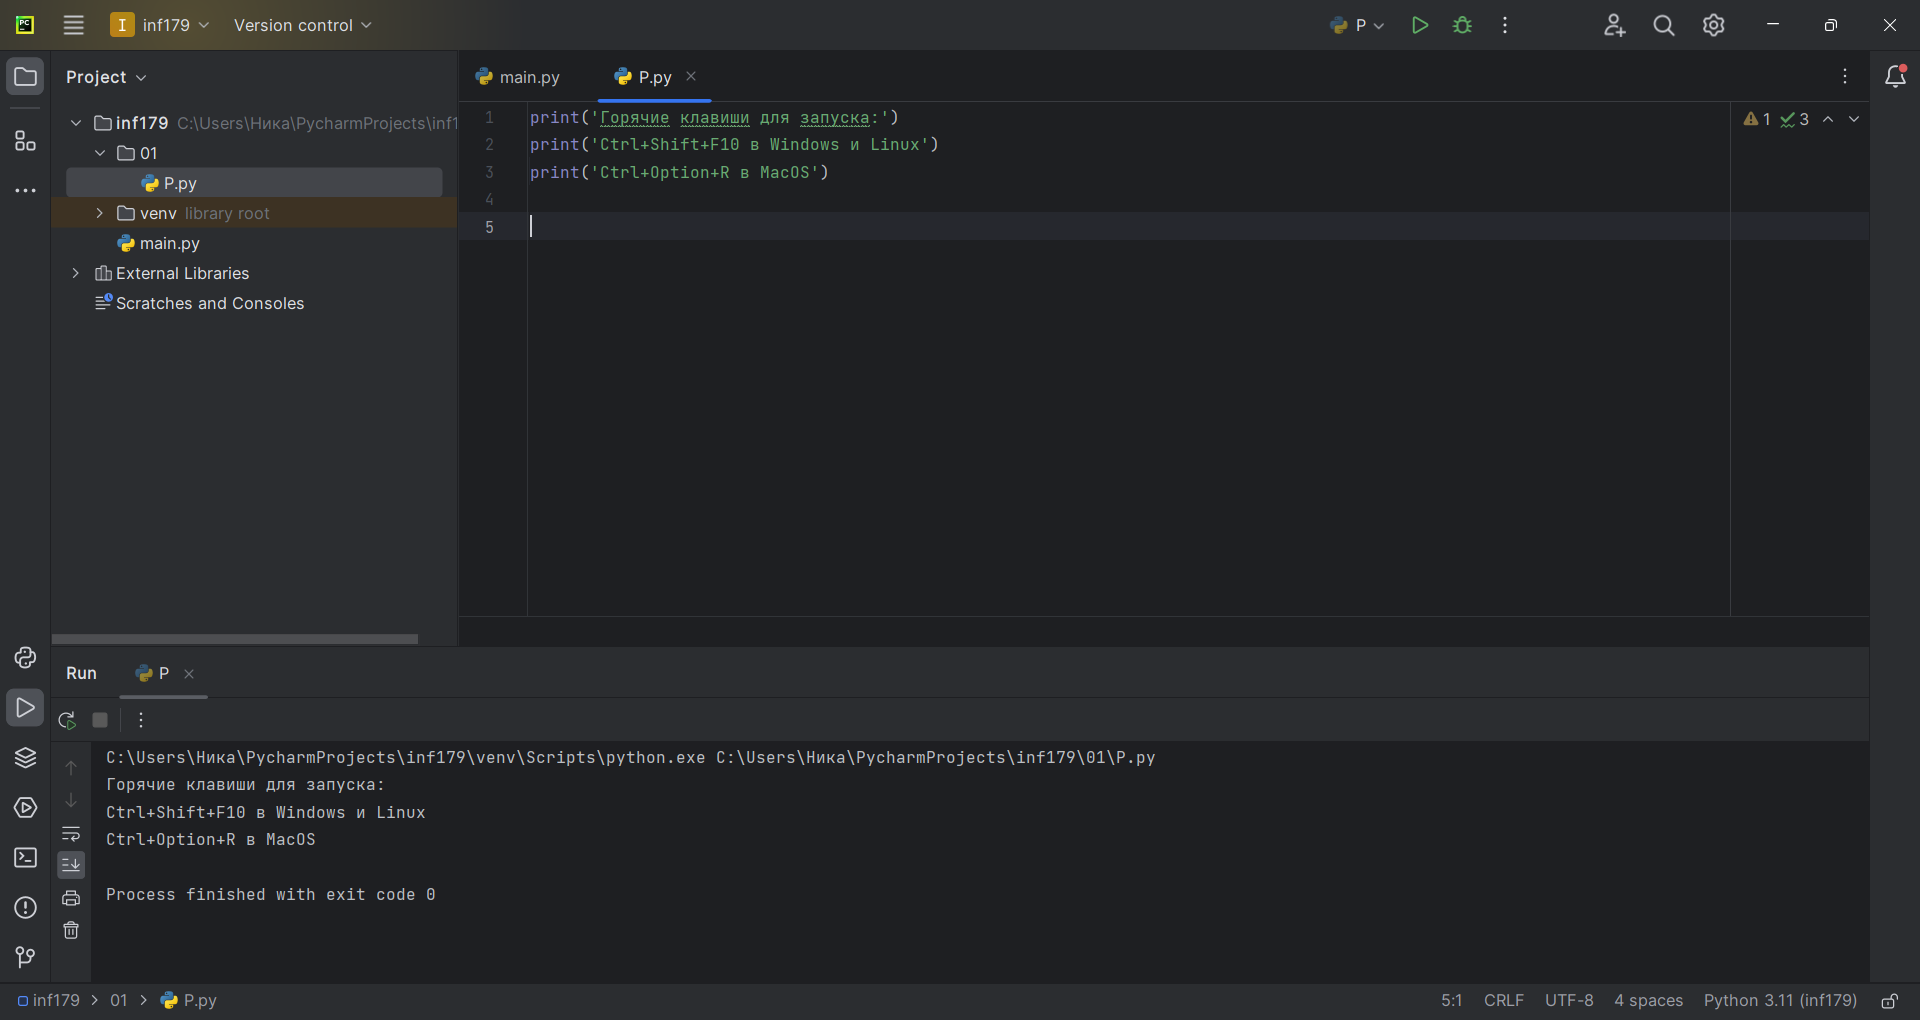Viewport: 1920px width, 1020px height.
Task: Expand External Libraries node
Action: click(x=75, y=273)
